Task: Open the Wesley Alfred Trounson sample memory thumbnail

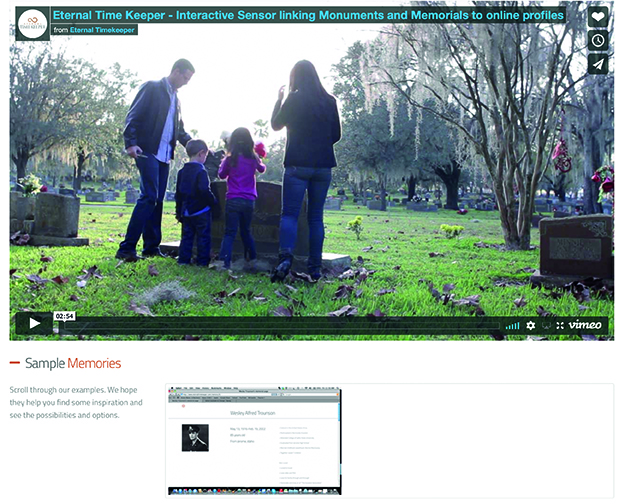Action: 254,441
